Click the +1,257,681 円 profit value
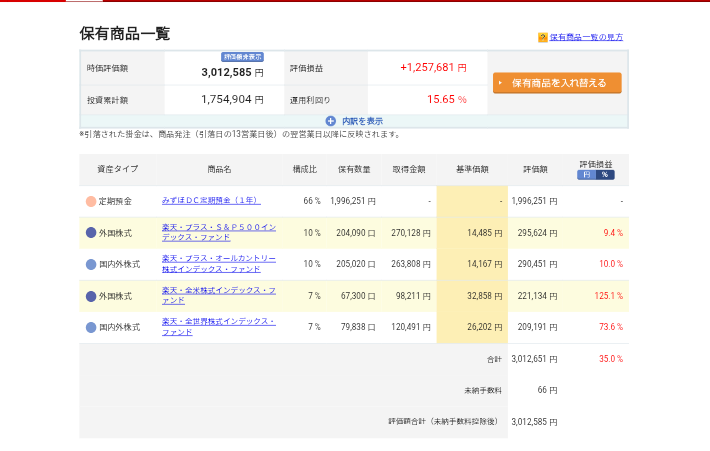 click(x=433, y=67)
